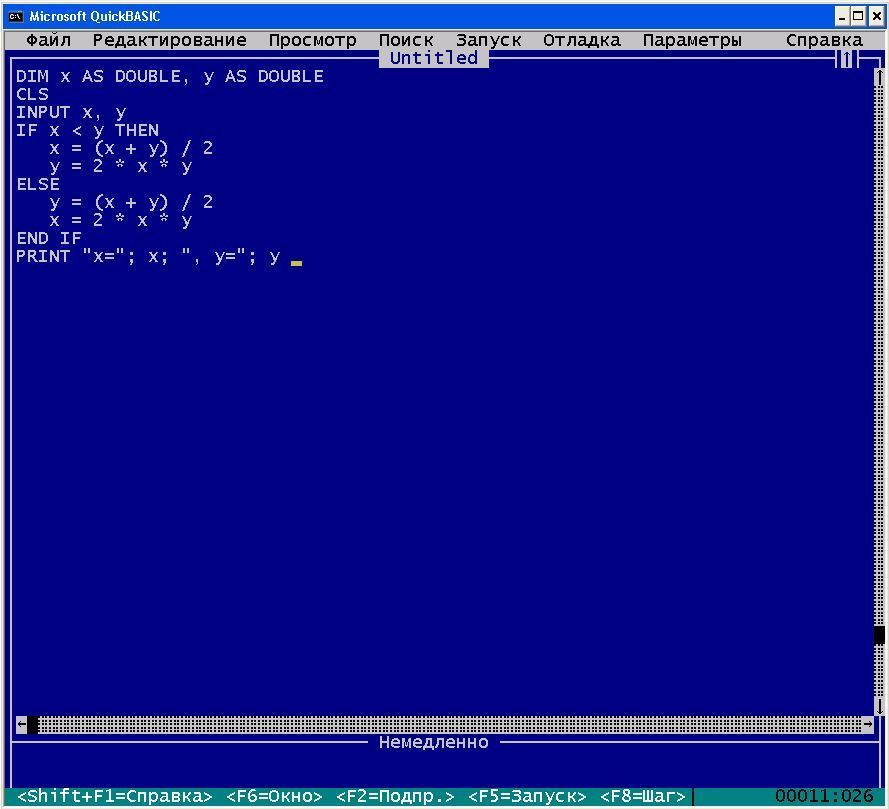Click the console window system menu icon
889x809 pixels.
[15, 16]
